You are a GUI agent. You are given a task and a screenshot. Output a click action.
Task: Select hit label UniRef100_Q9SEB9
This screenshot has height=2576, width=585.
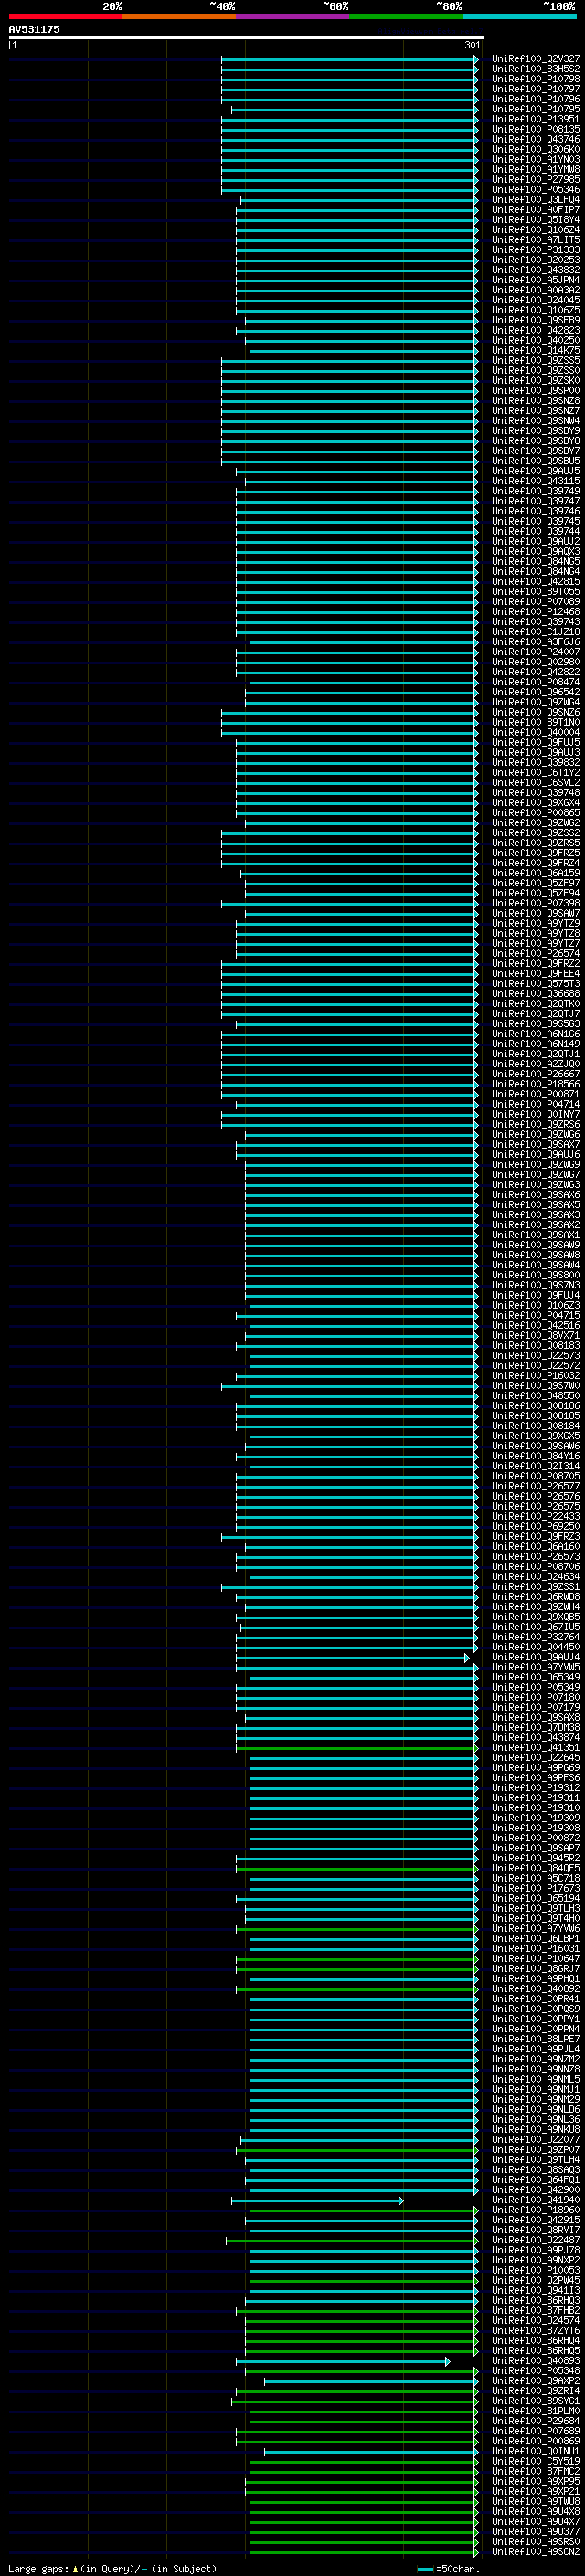[x=536, y=320]
